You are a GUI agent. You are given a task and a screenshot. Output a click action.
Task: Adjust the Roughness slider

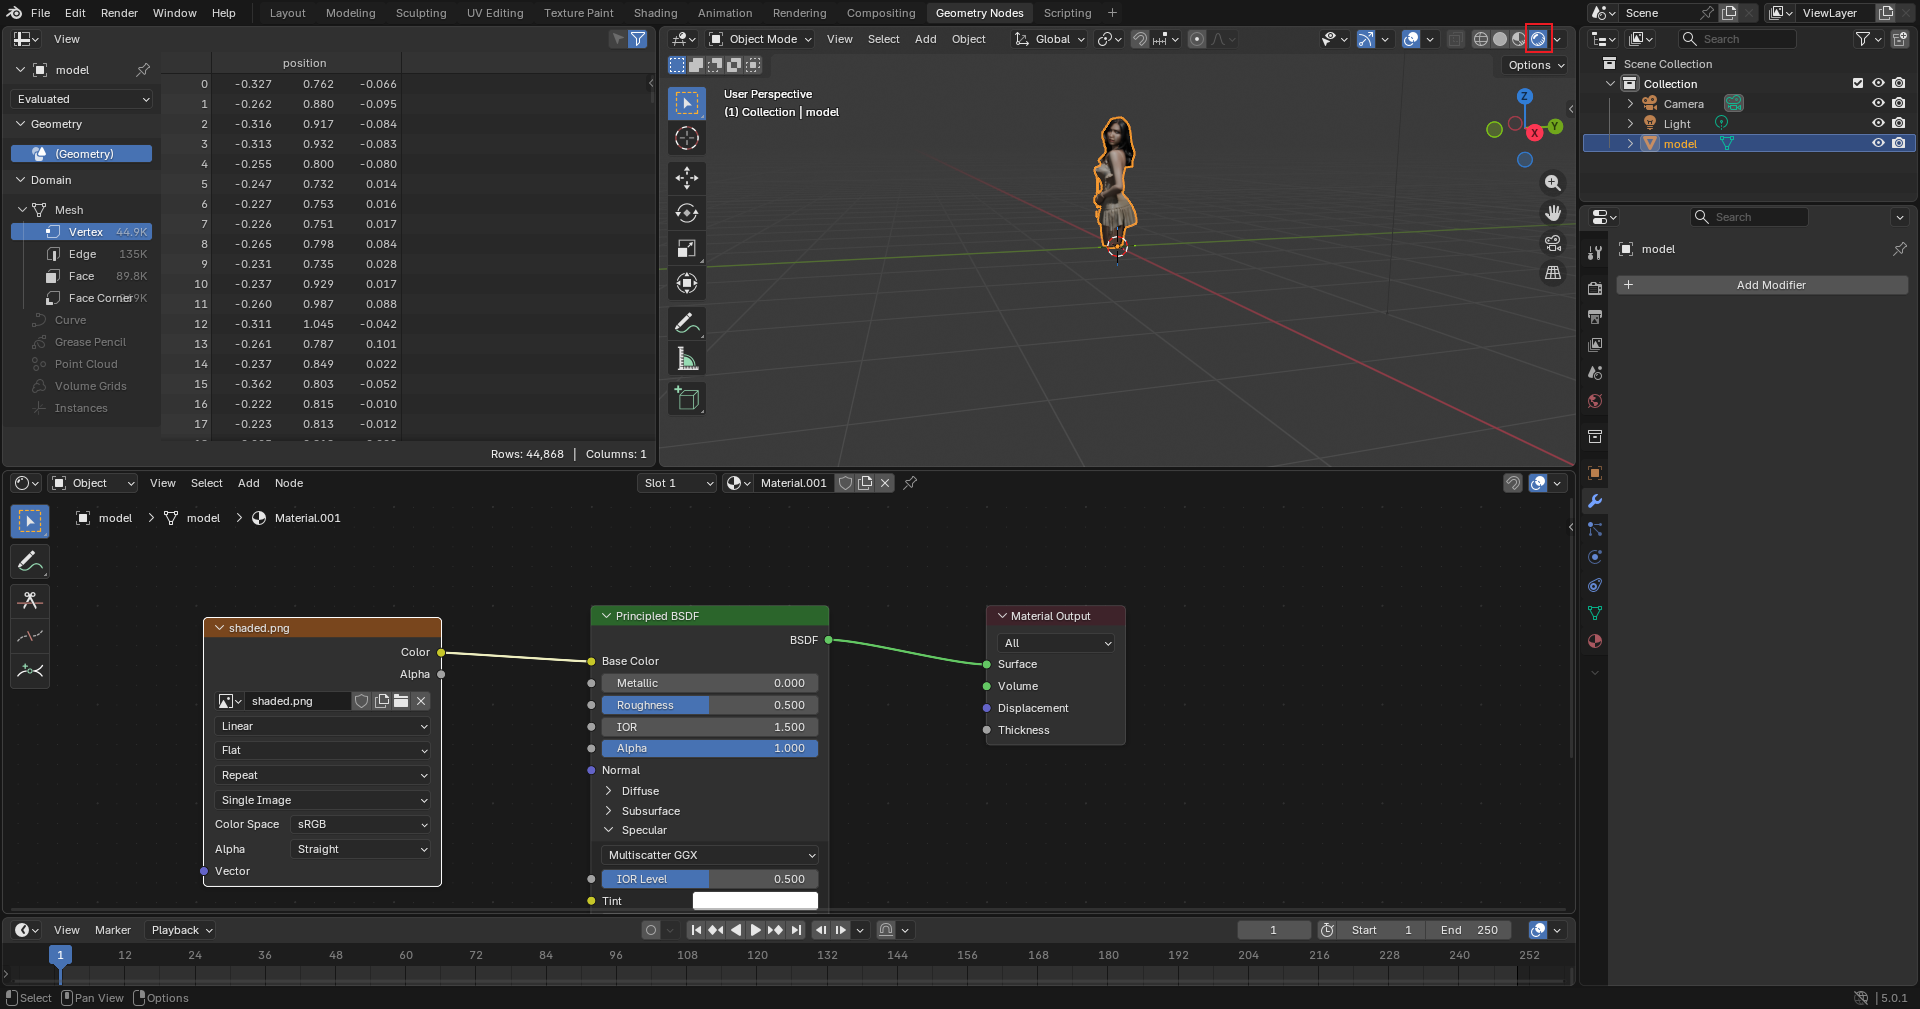click(710, 705)
